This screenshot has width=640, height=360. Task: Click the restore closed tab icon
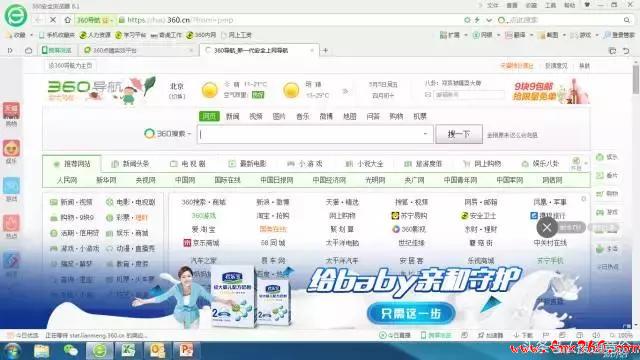coord(626,51)
